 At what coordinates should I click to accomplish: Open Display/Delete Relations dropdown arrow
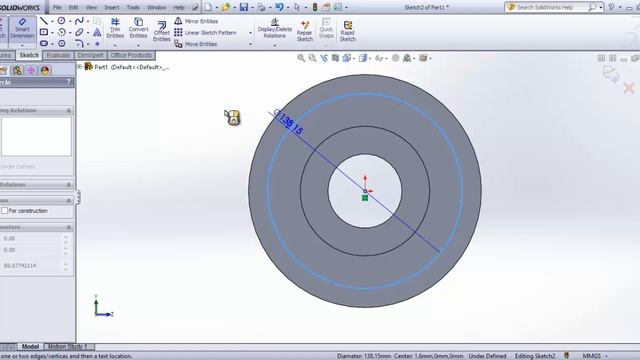pyautogui.click(x=275, y=45)
